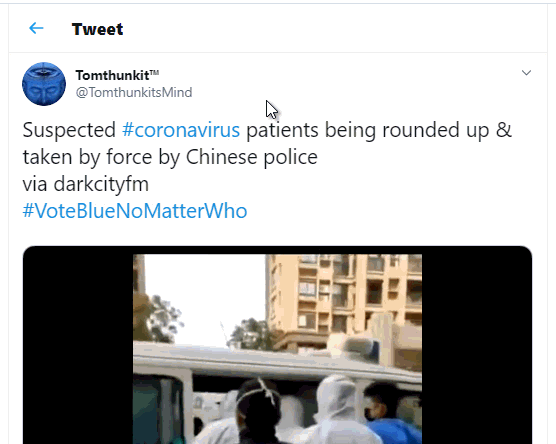
Task: Click the Tweet header title
Action: point(97,29)
